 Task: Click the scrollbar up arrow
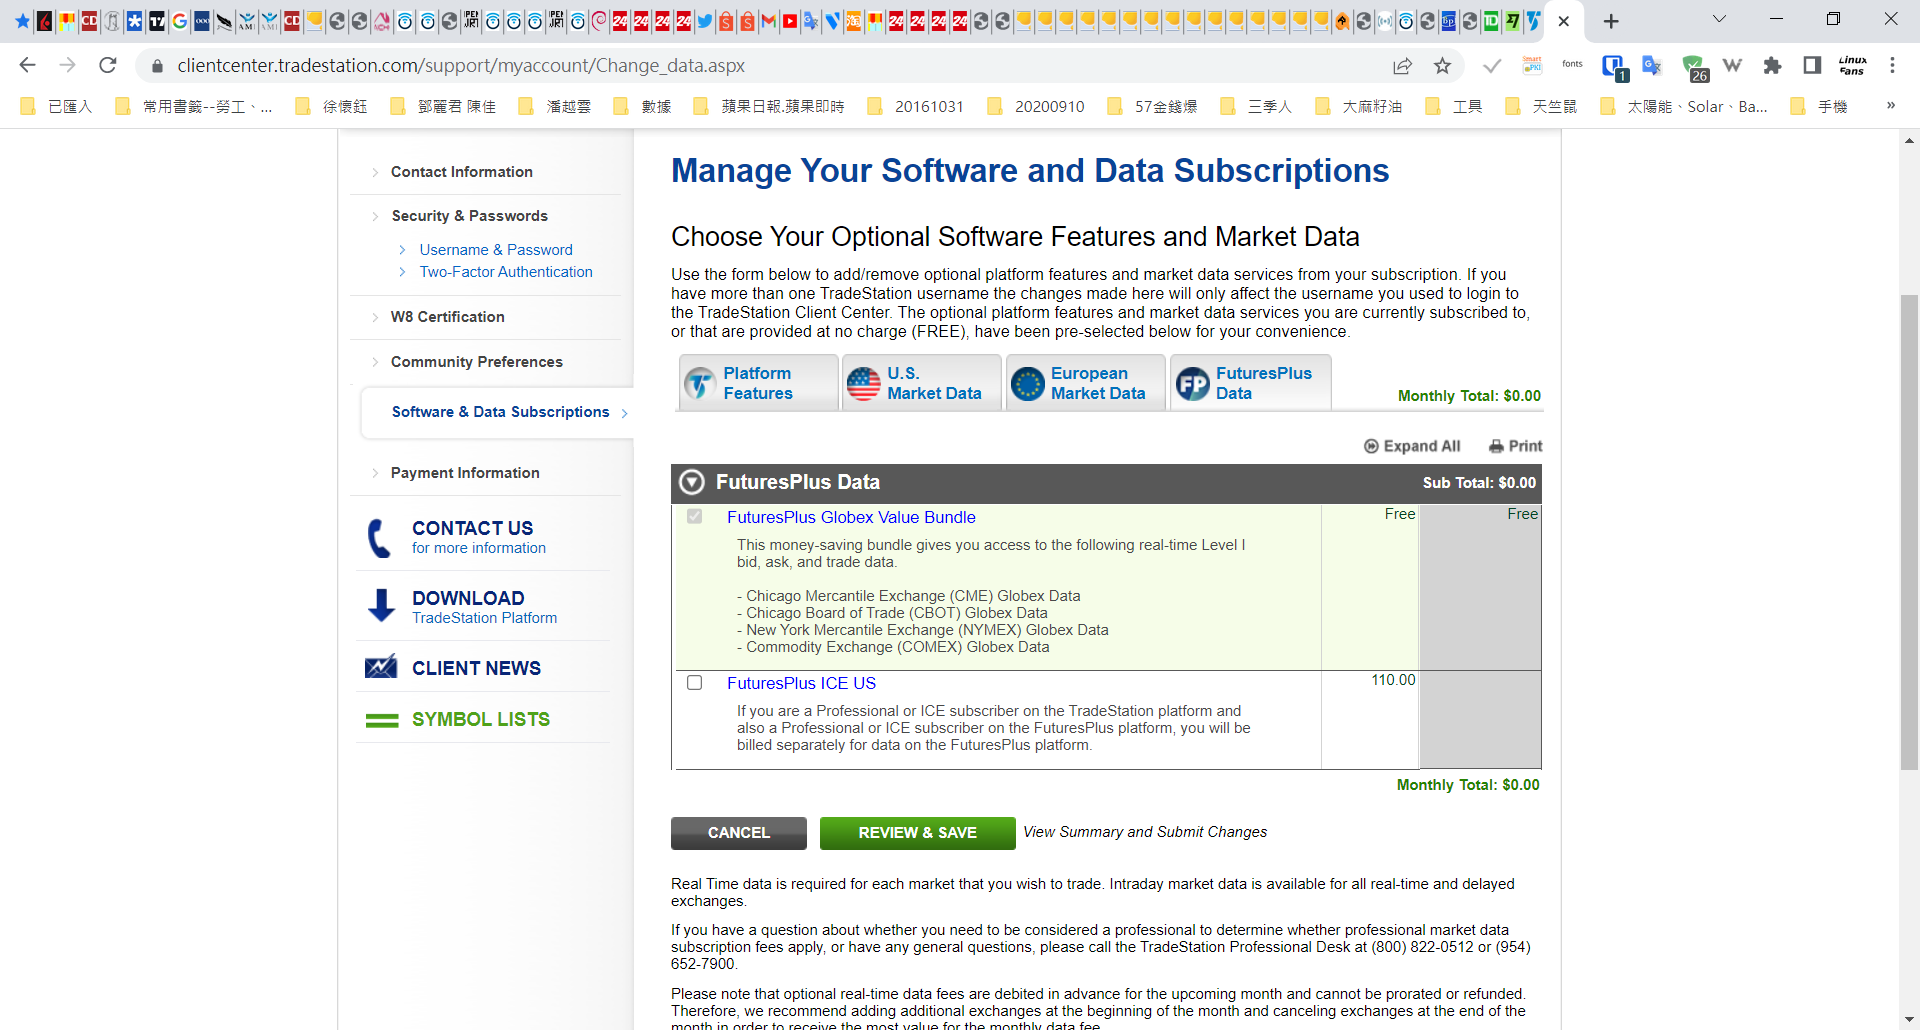[x=1909, y=140]
